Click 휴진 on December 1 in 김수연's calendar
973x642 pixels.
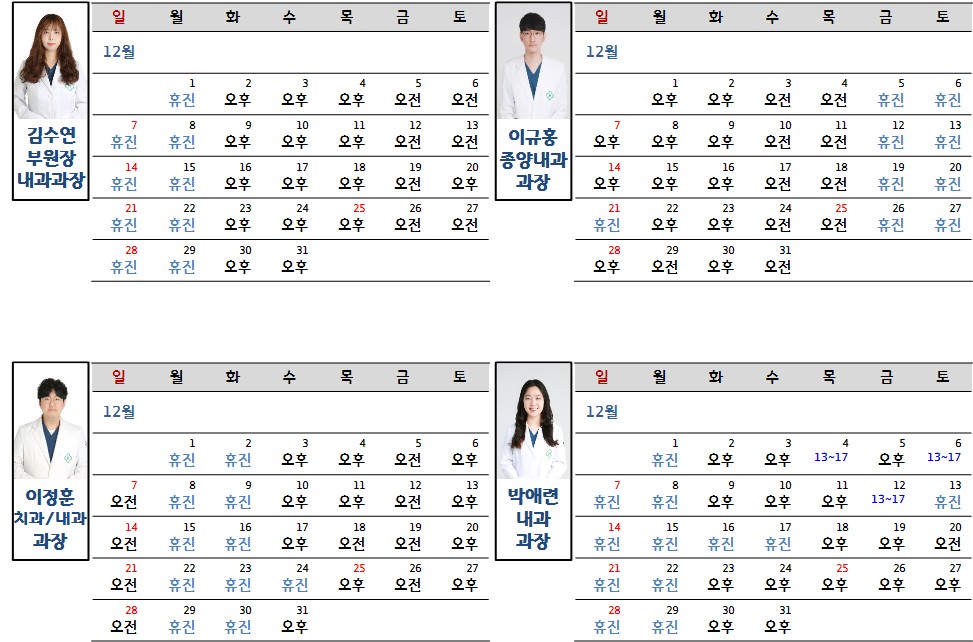182,100
